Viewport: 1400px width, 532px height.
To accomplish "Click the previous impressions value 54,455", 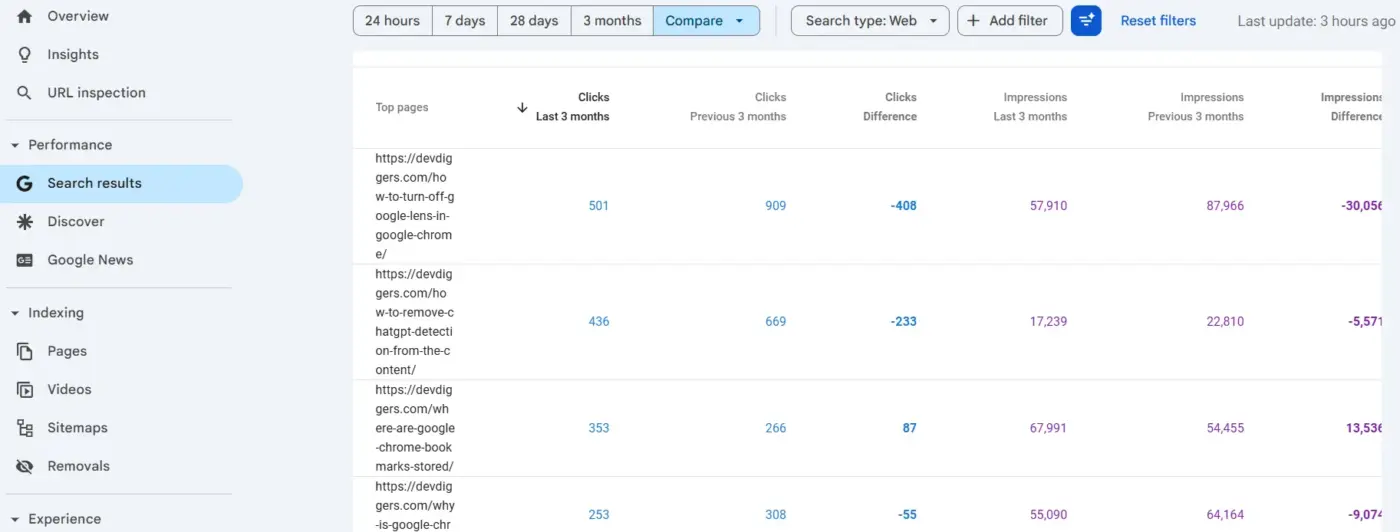I will (1225, 428).
